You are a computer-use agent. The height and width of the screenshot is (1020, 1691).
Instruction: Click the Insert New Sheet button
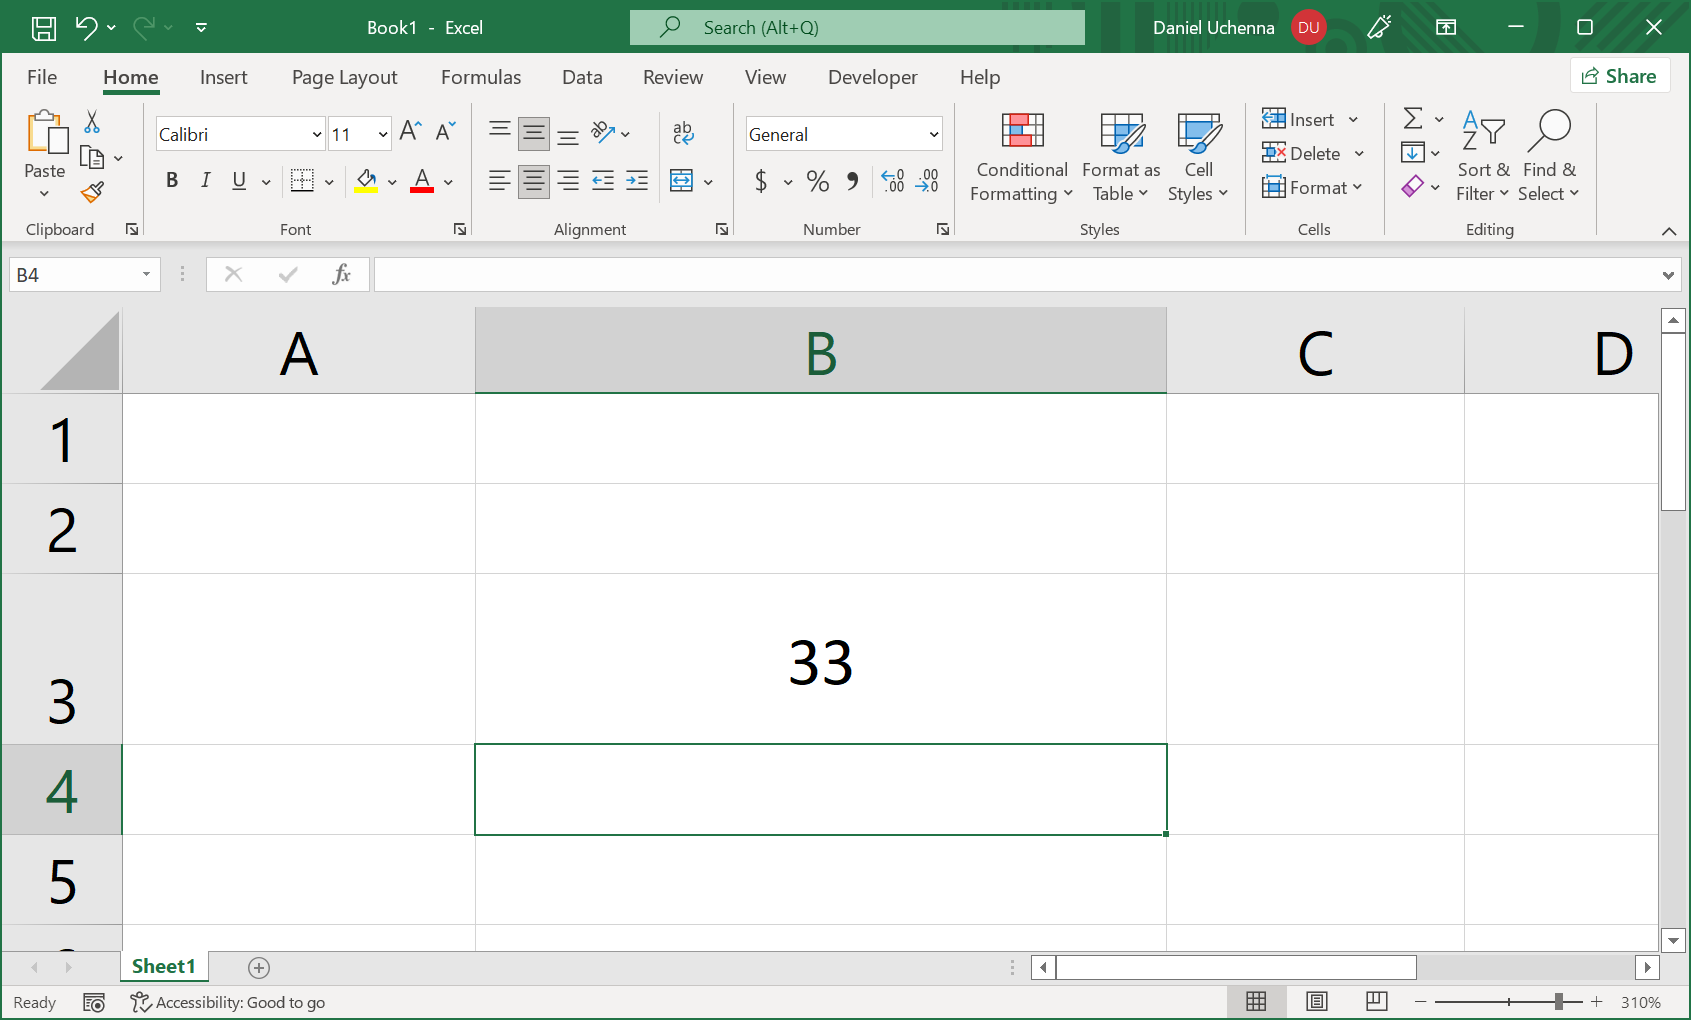pyautogui.click(x=258, y=967)
